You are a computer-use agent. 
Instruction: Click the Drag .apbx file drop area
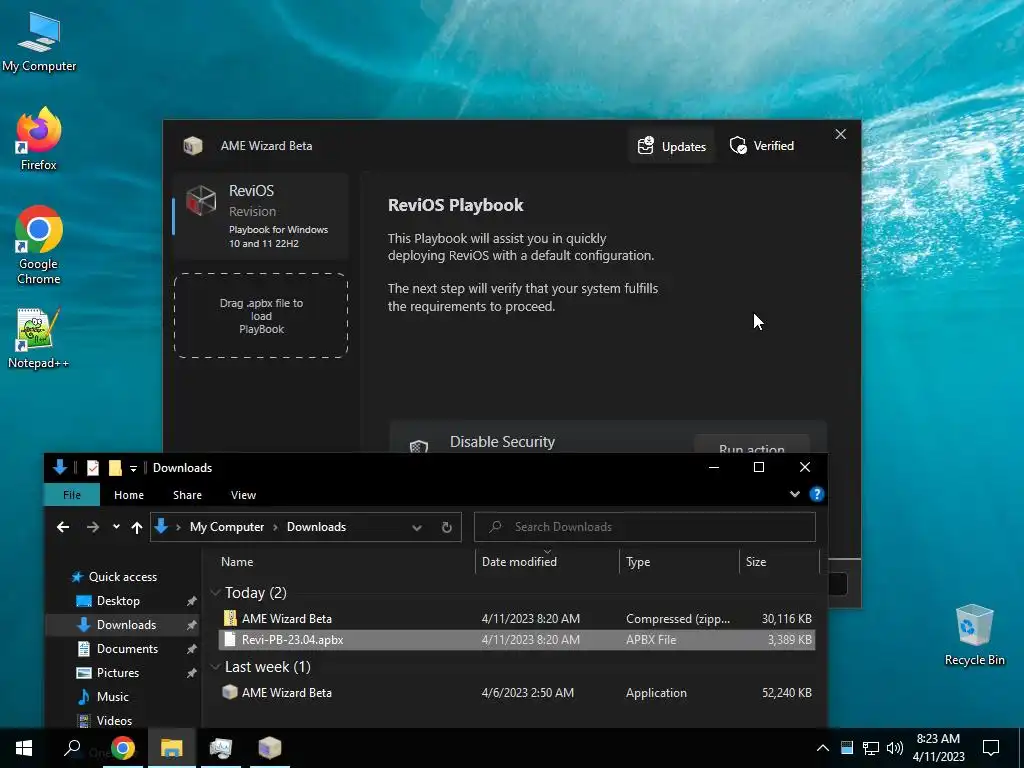[x=261, y=315]
